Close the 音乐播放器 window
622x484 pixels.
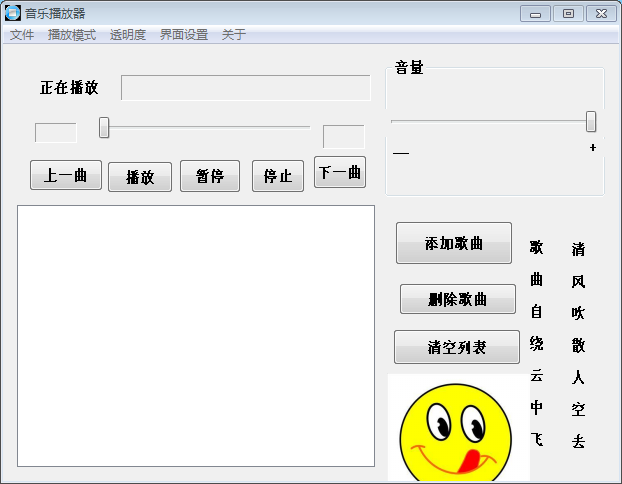point(601,14)
